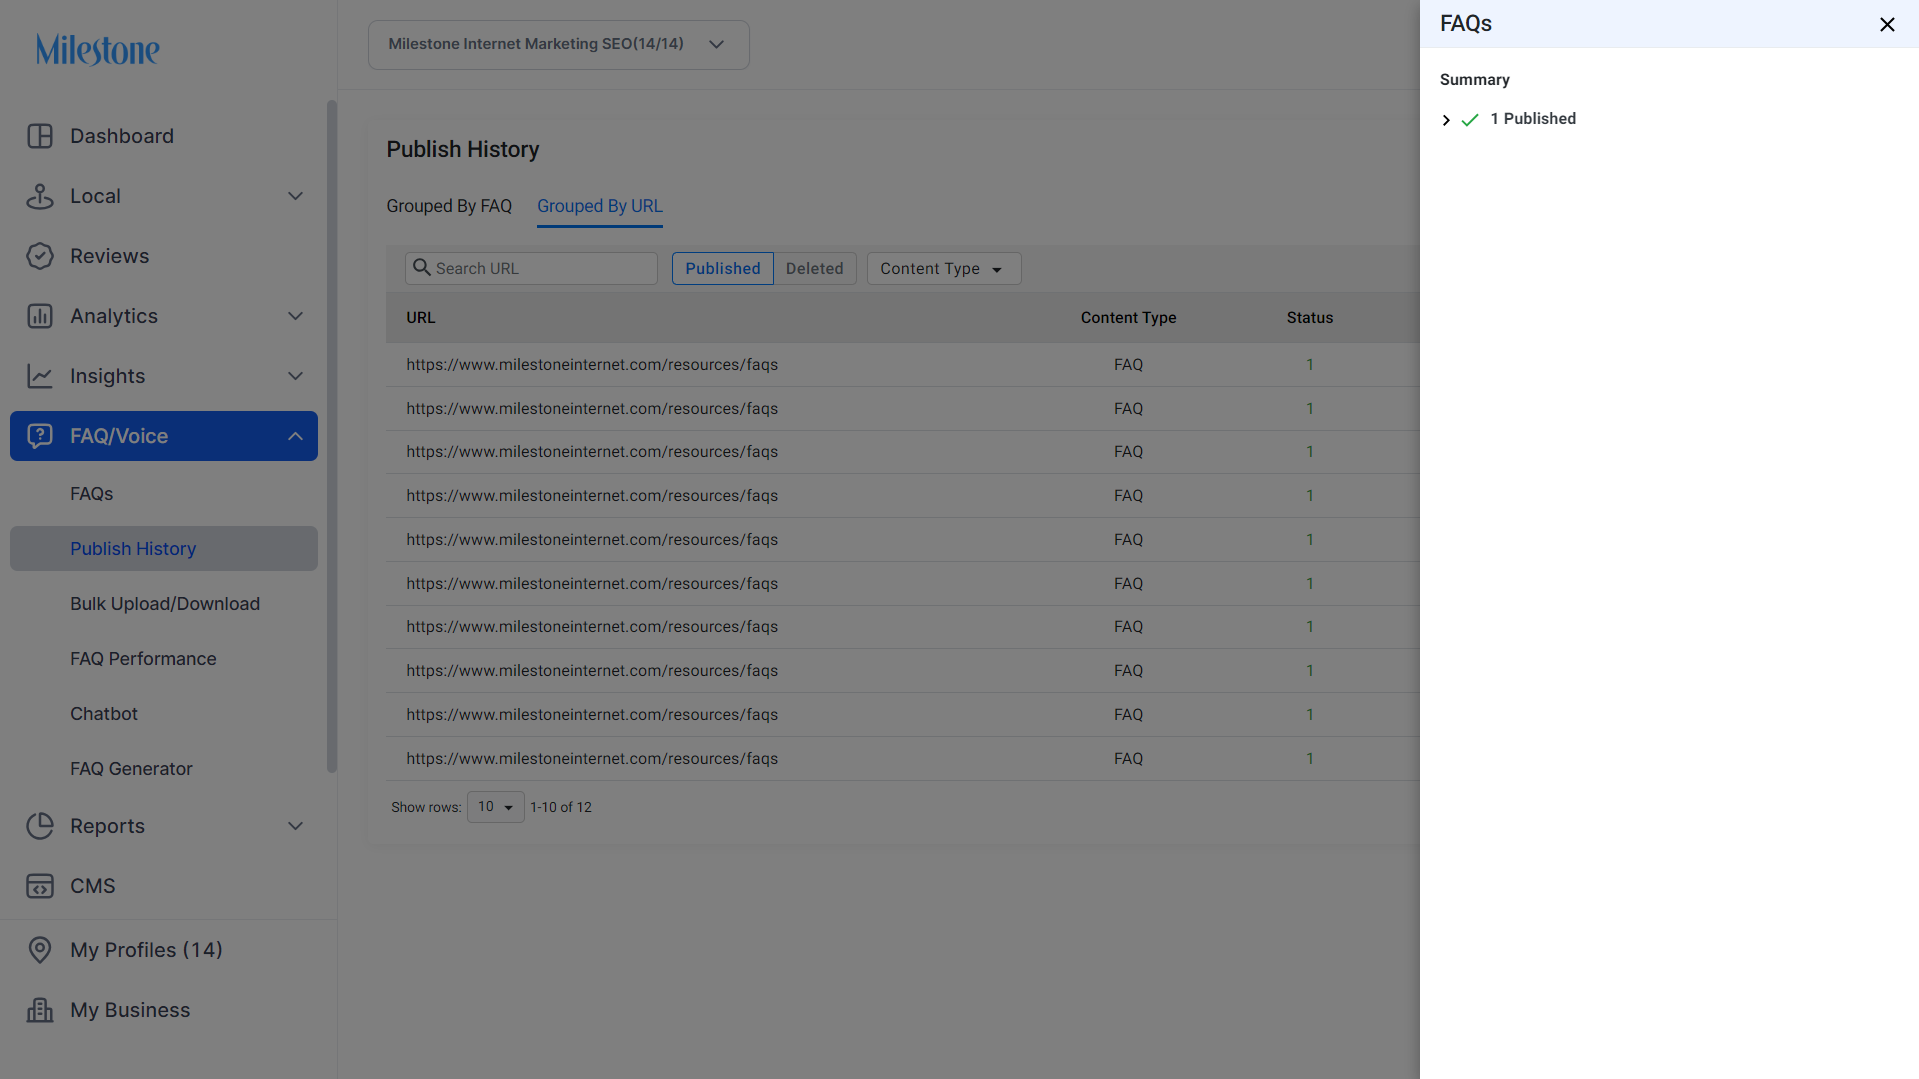Image resolution: width=1919 pixels, height=1079 pixels.
Task: Open the Dashboard icon in sidebar
Action: [40, 136]
